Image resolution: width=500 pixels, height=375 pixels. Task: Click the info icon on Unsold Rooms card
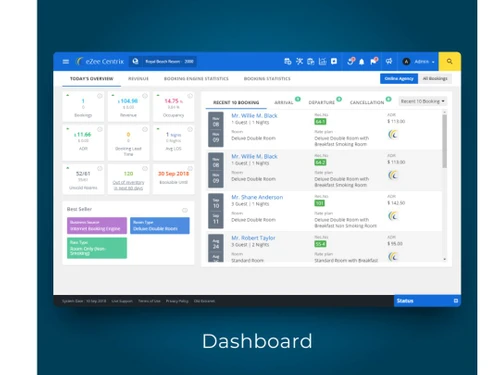99,169
